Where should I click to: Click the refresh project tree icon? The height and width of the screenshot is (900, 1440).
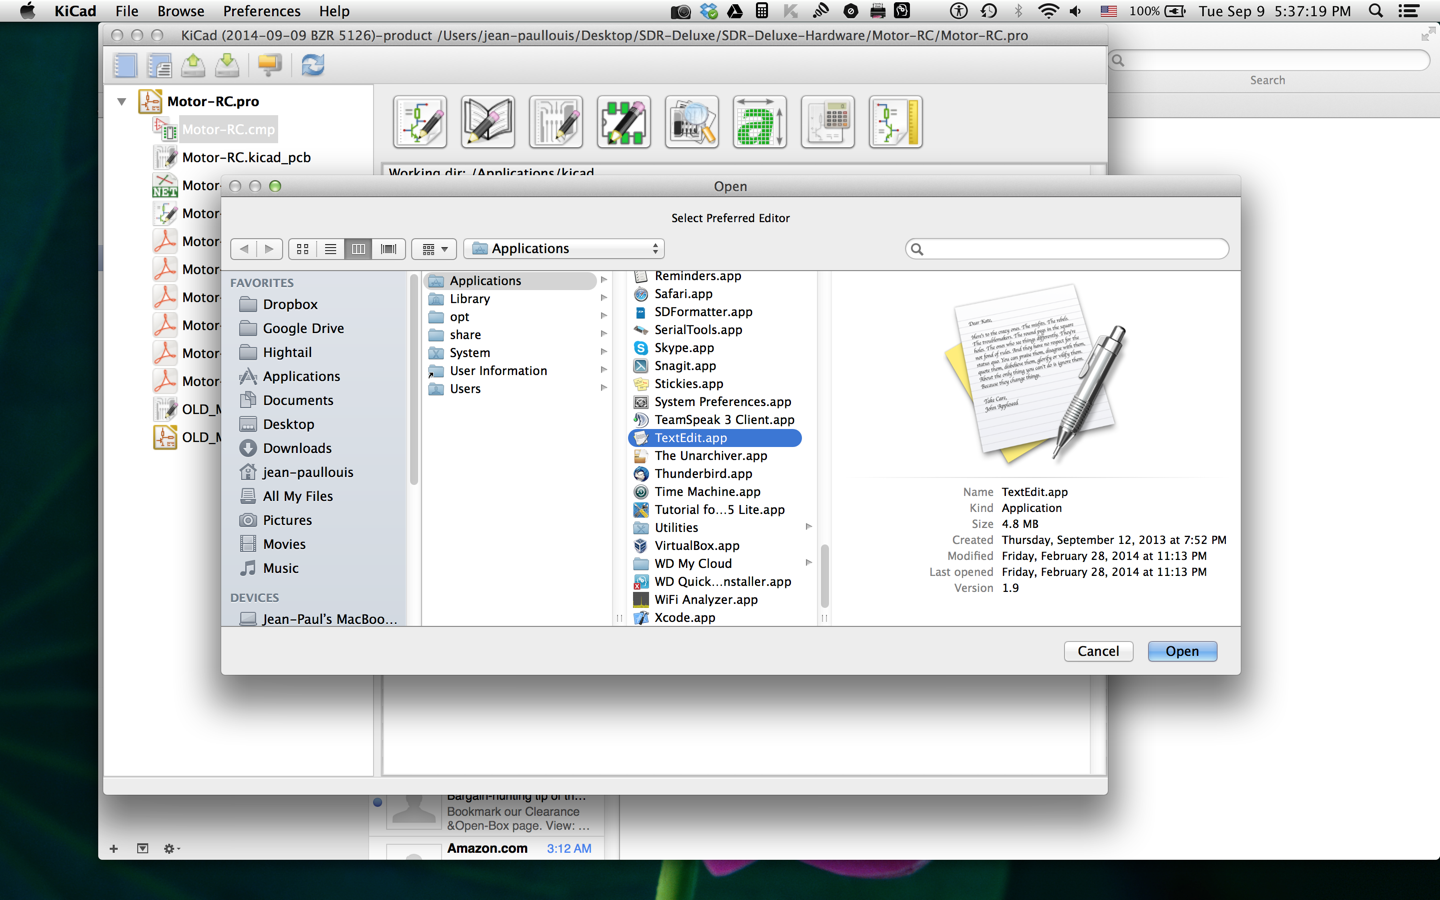pyautogui.click(x=313, y=65)
